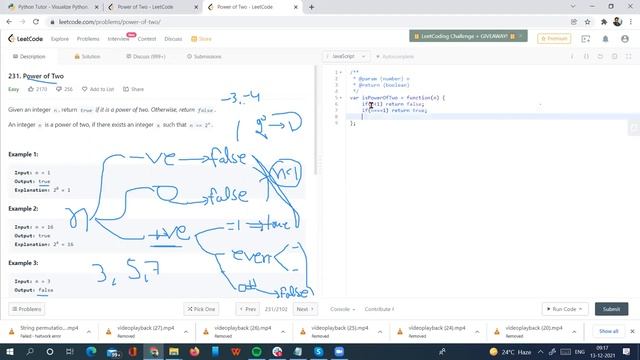Open Windows taskbar search
The height and width of the screenshot is (360, 640).
coord(30,351)
